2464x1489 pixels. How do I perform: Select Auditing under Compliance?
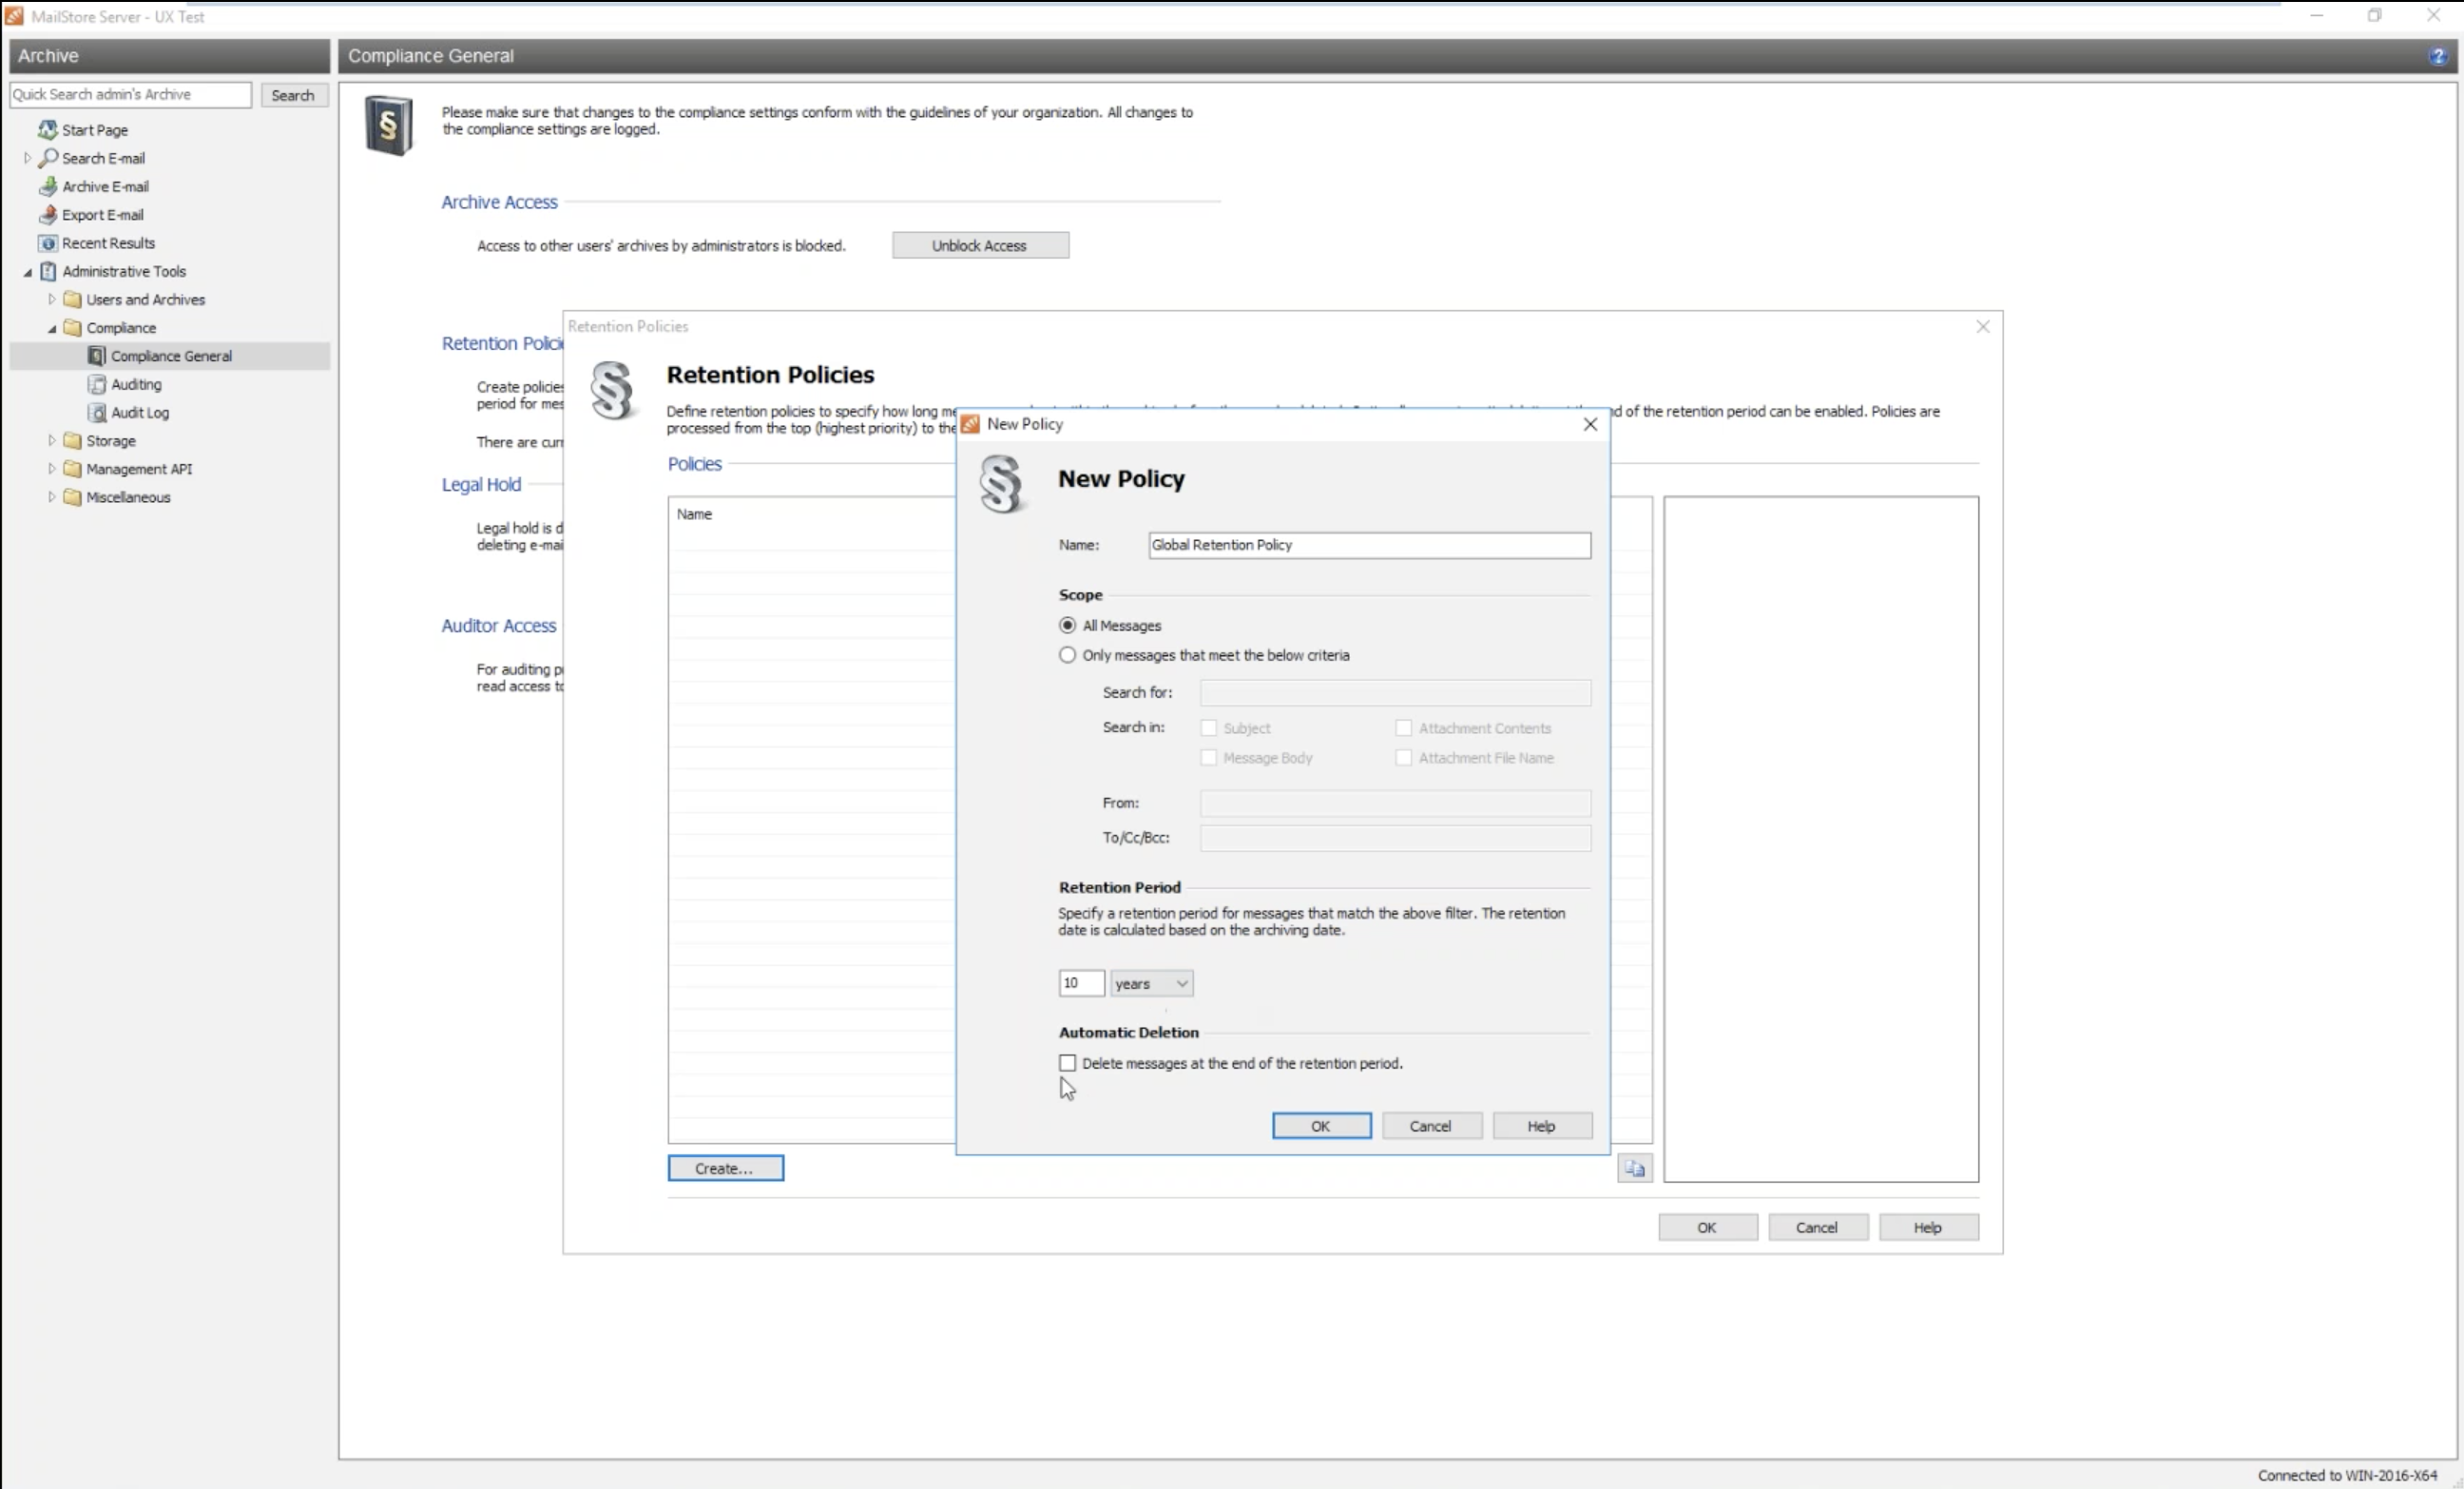click(136, 384)
